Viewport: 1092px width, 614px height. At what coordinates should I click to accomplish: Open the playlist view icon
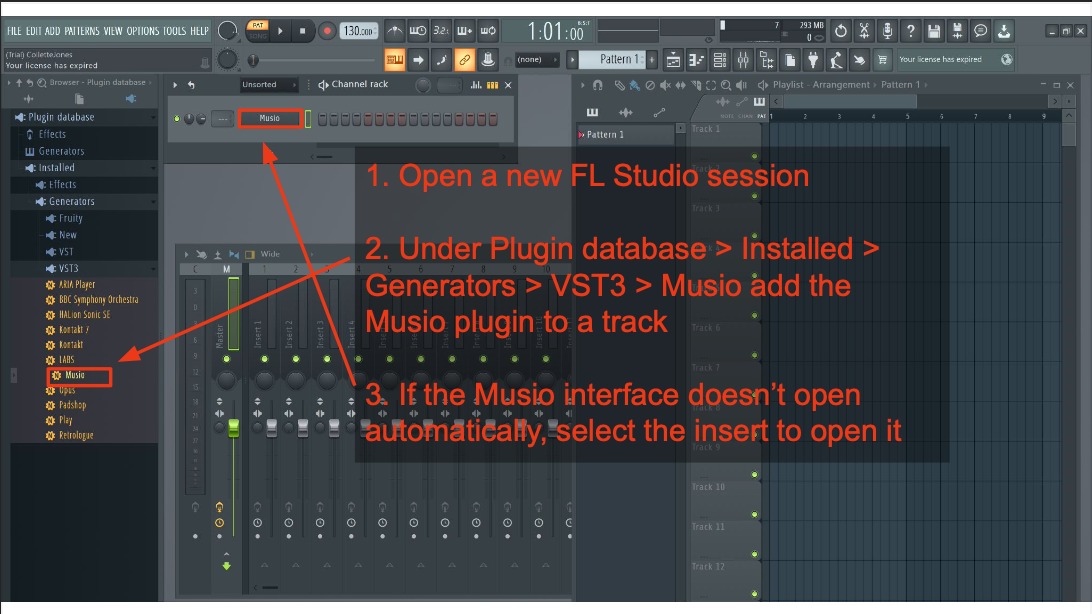[x=673, y=60]
